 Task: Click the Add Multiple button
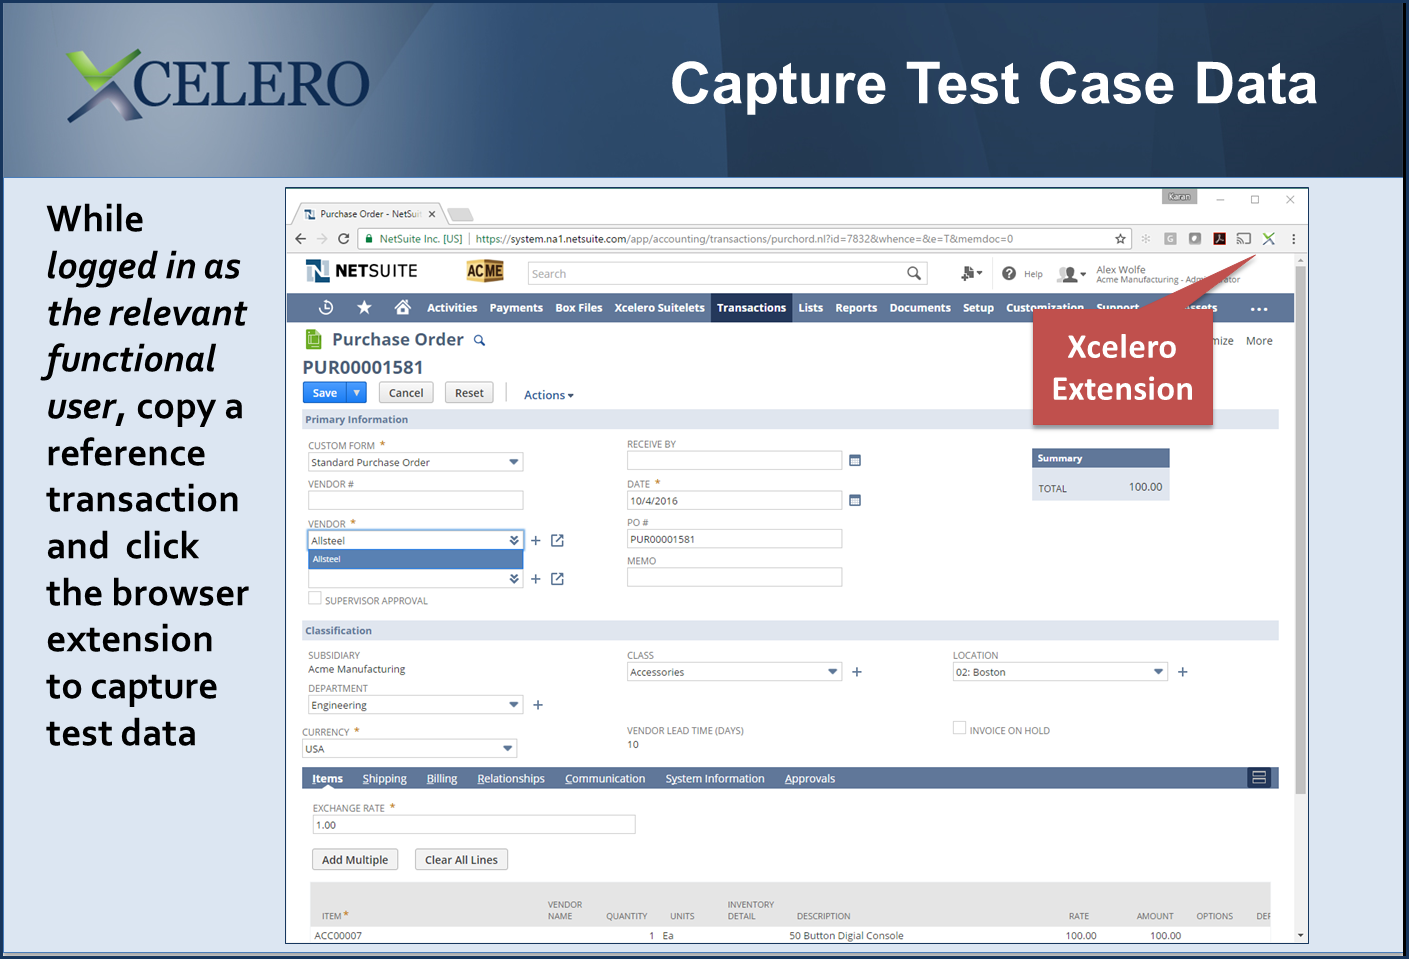[x=355, y=860]
